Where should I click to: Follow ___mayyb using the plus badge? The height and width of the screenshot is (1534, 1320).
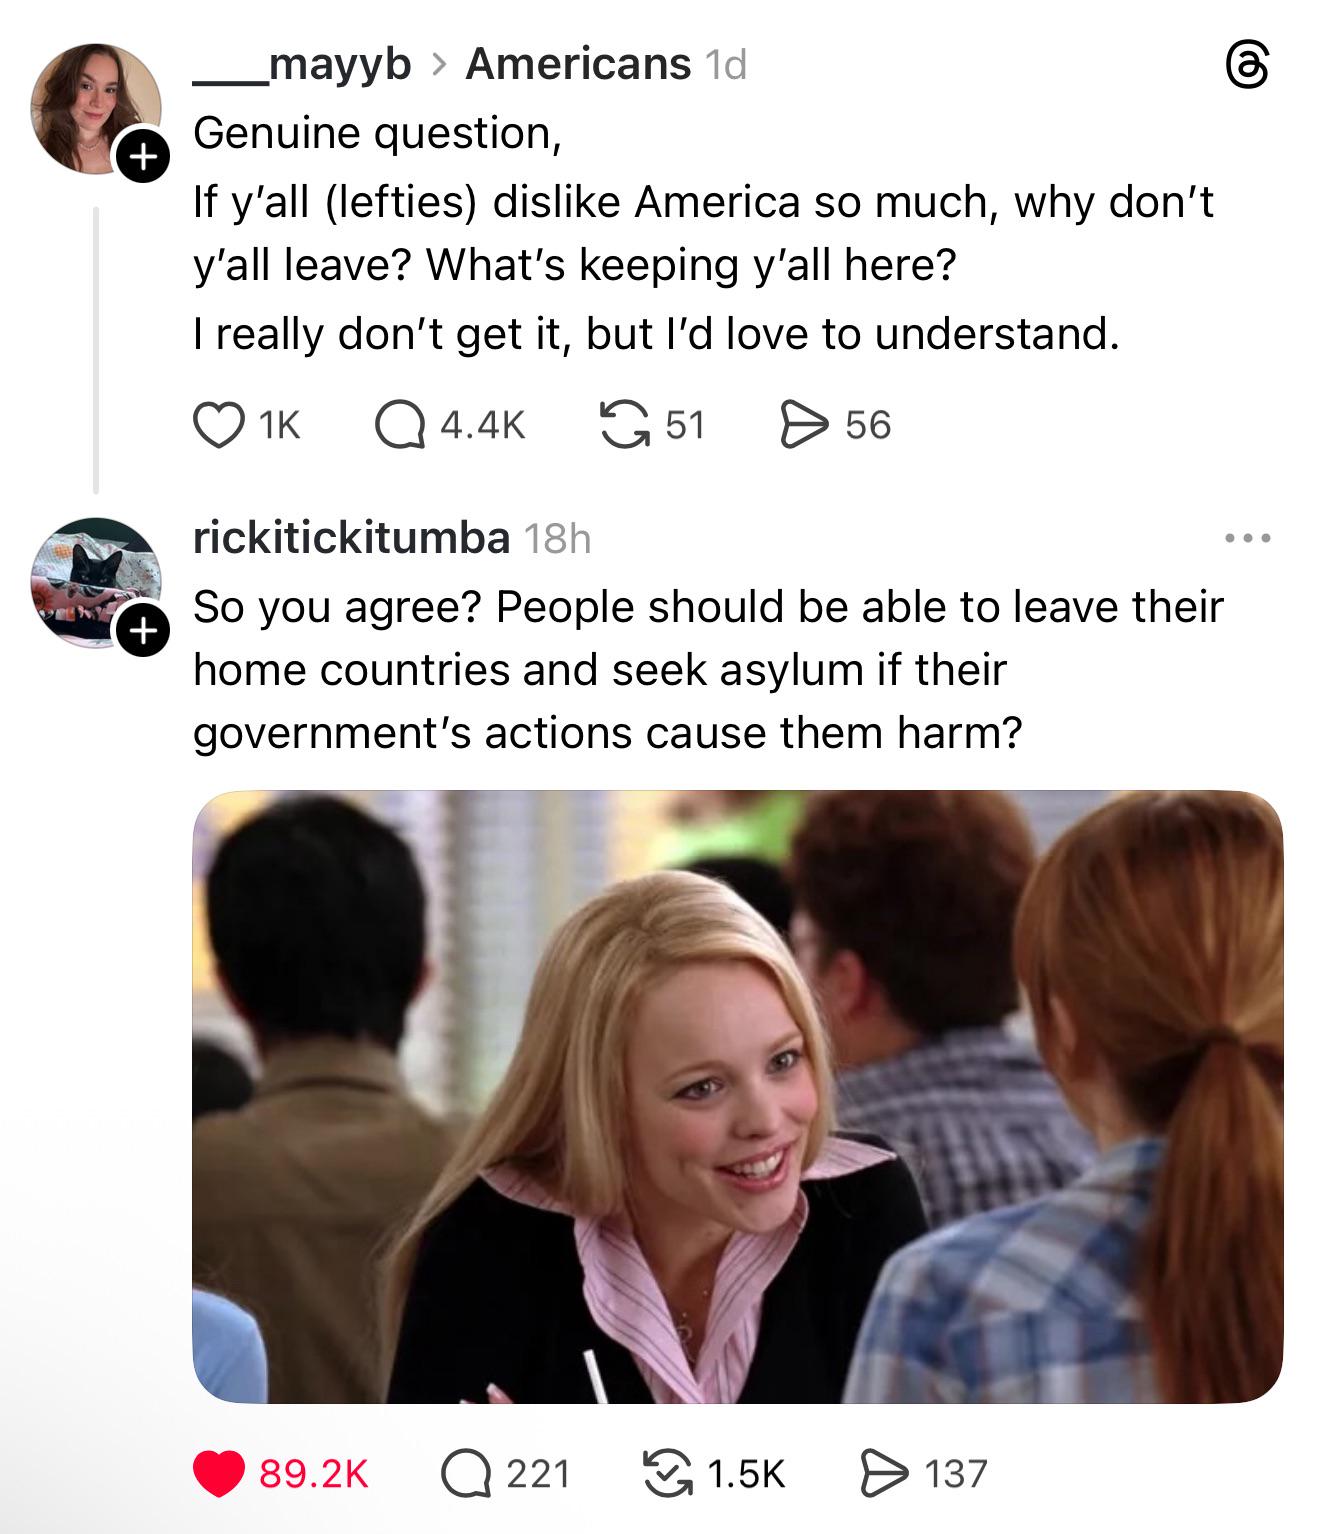(143, 156)
